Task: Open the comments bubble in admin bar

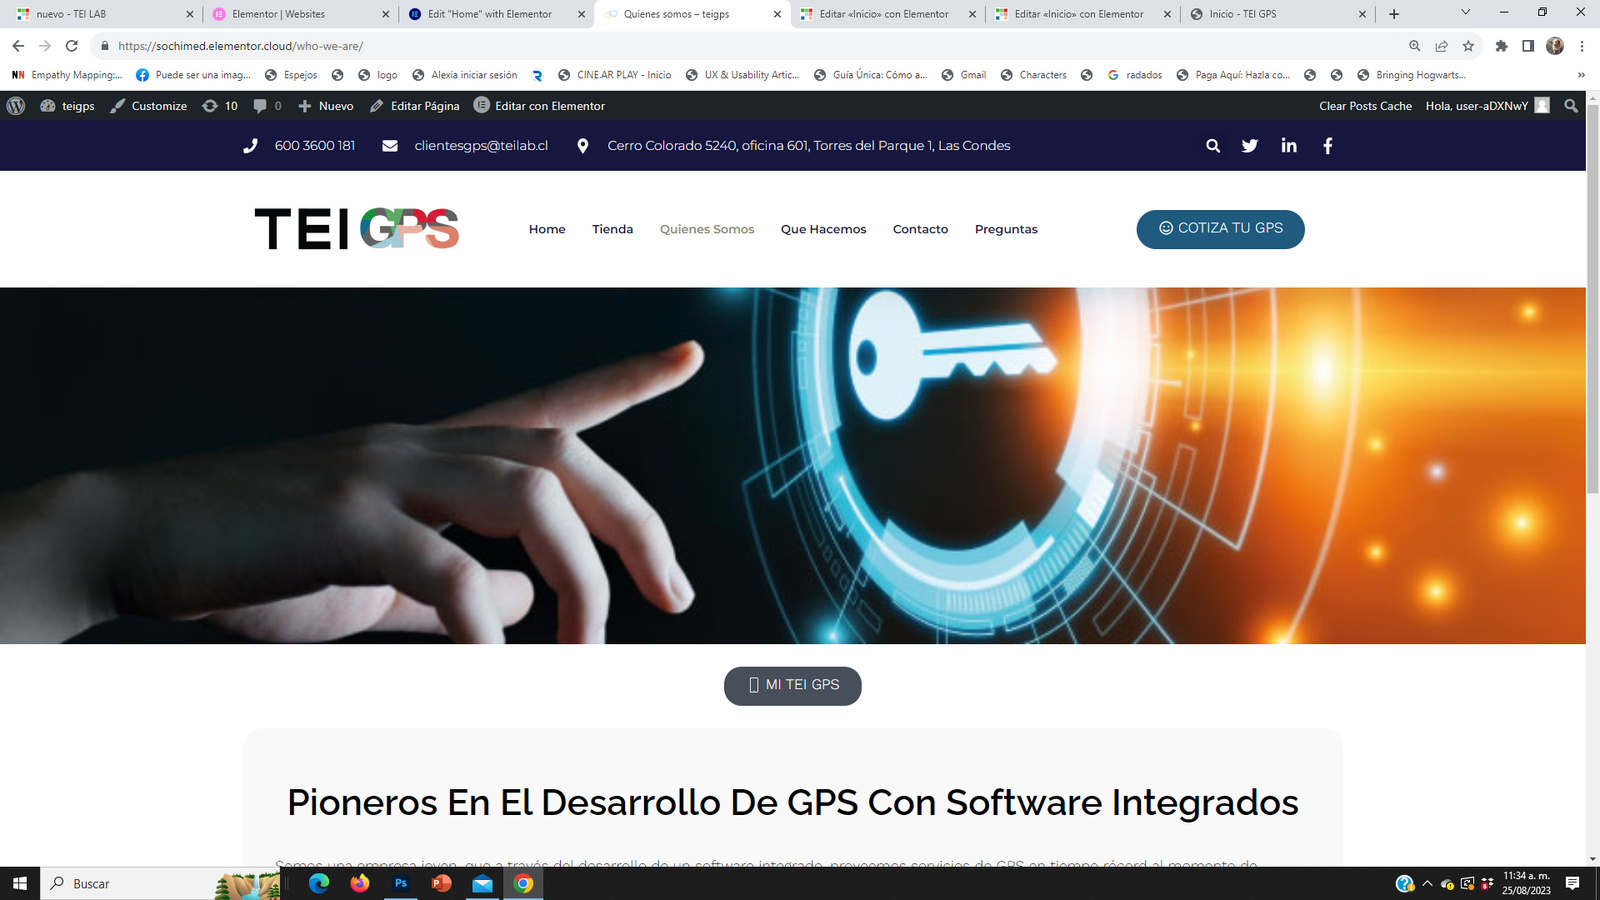Action: tap(266, 106)
